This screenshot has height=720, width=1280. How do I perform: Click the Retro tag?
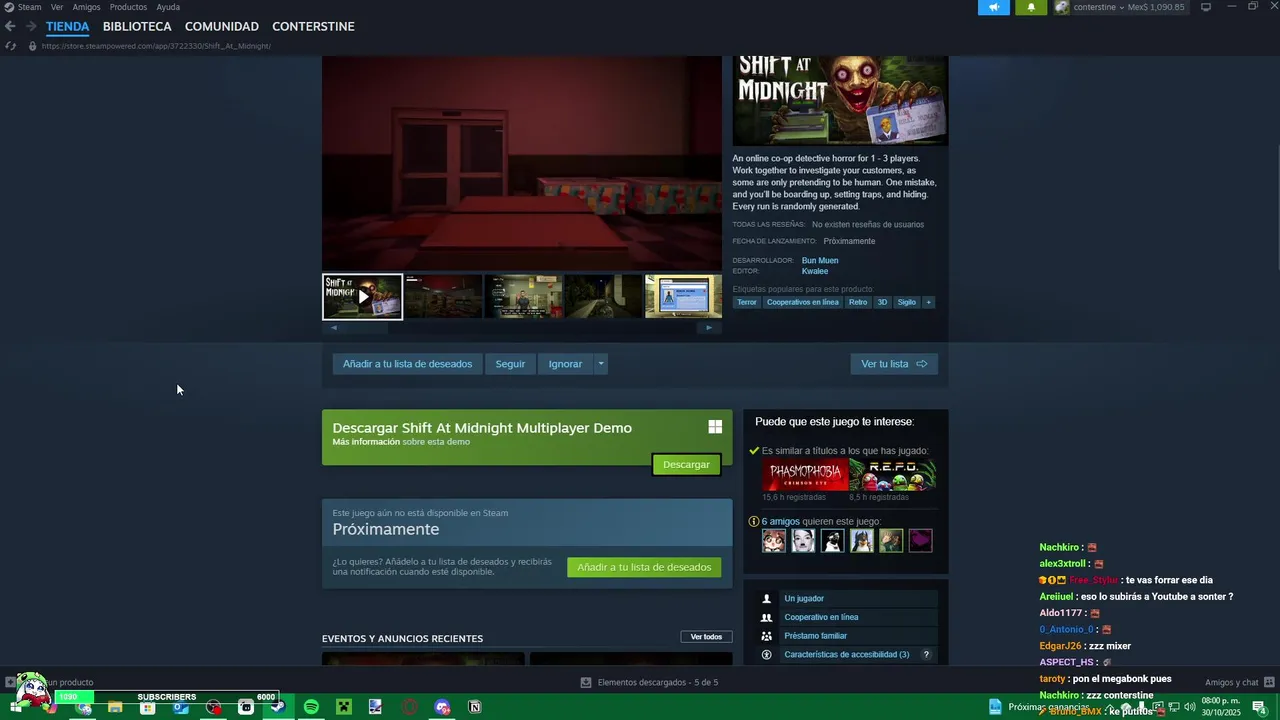[858, 302]
